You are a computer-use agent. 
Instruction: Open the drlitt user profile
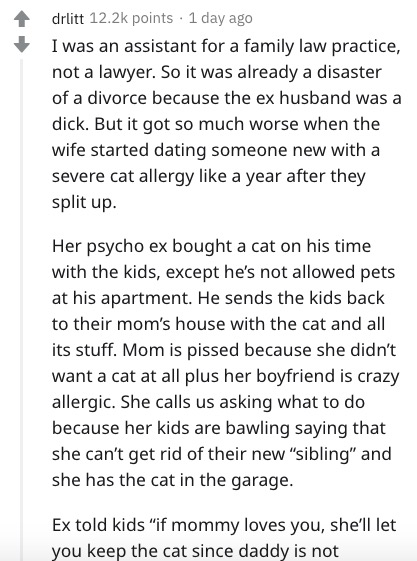(68, 18)
